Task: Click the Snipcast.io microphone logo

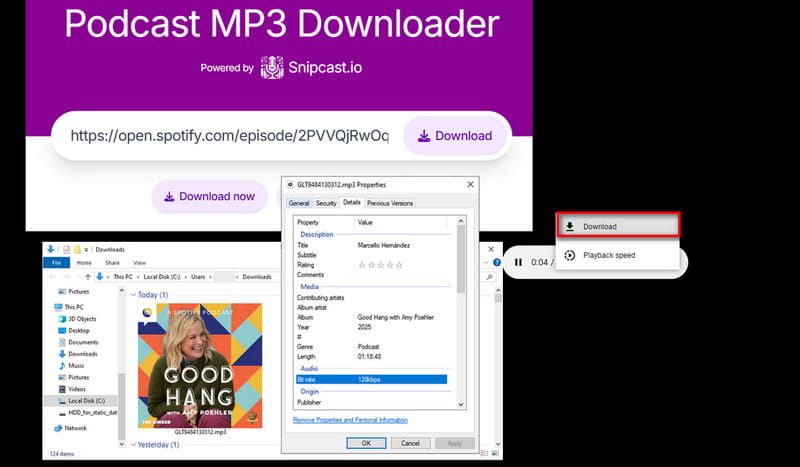Action: (x=272, y=67)
